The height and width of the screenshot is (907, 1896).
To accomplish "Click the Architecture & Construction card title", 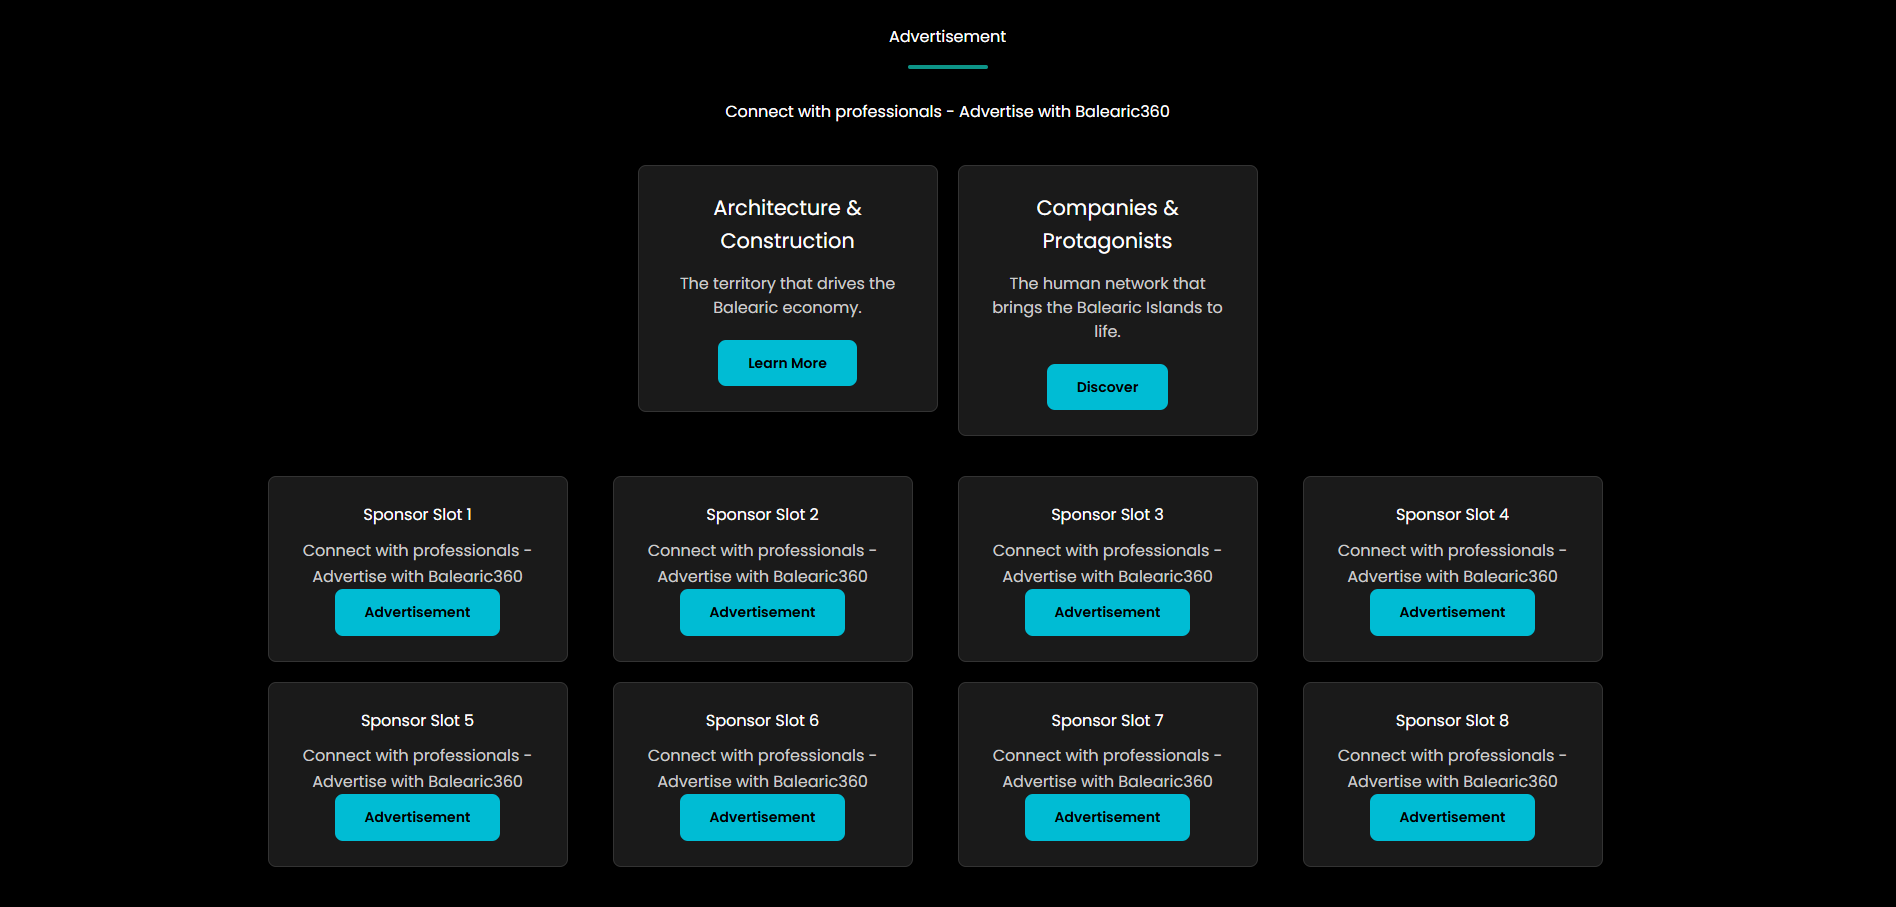I will [x=787, y=224].
